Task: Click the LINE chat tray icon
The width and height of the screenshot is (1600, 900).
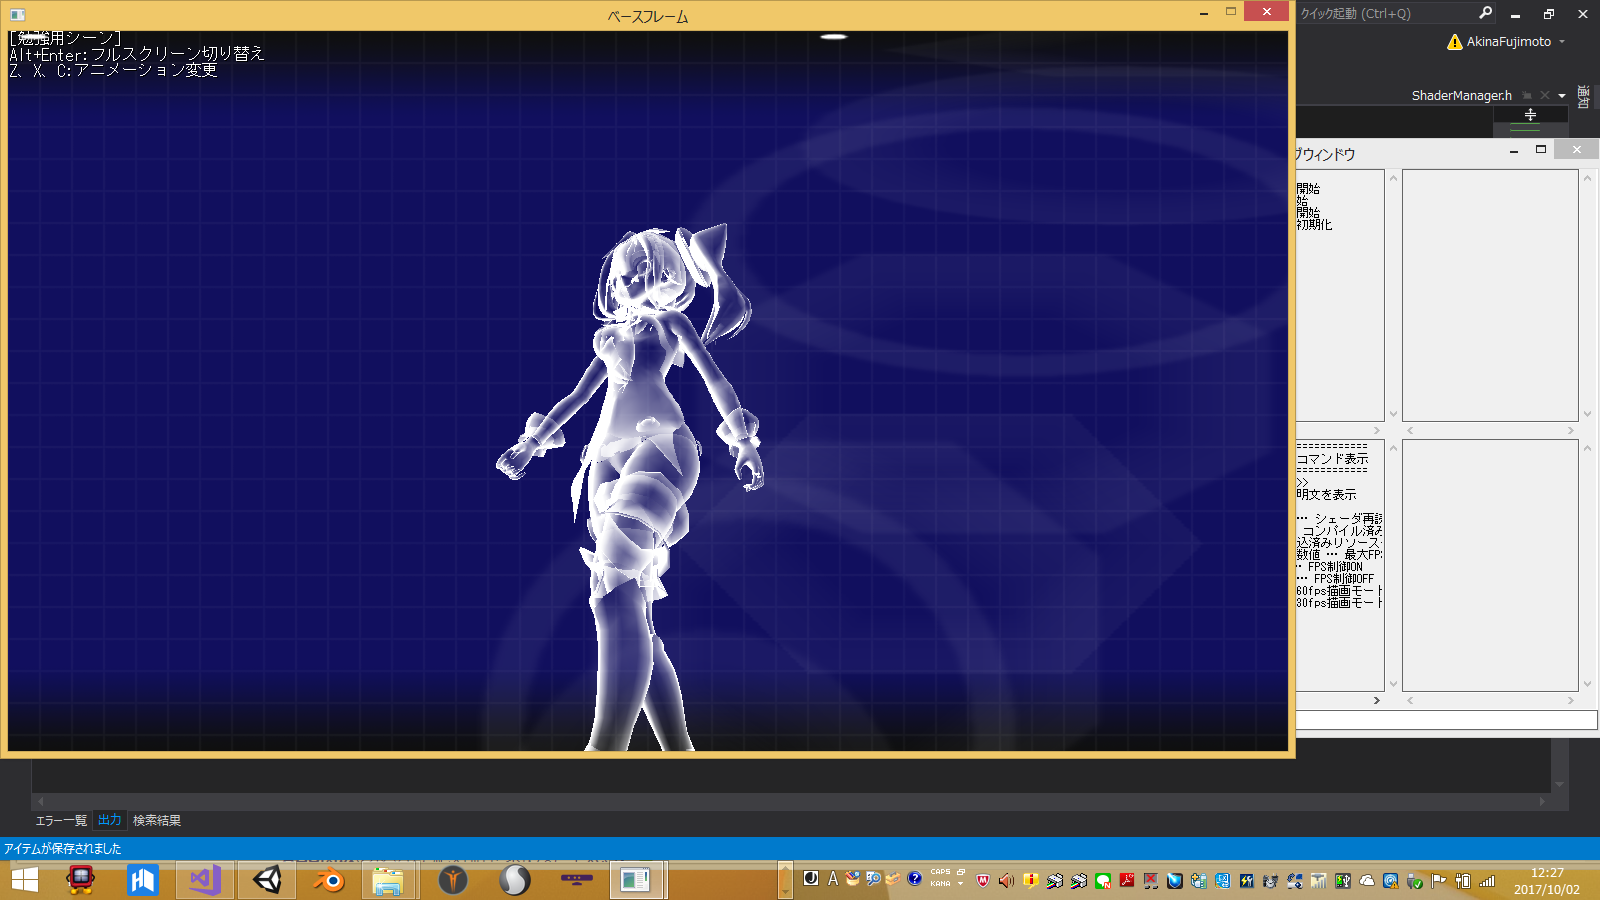Action: 1103,881
